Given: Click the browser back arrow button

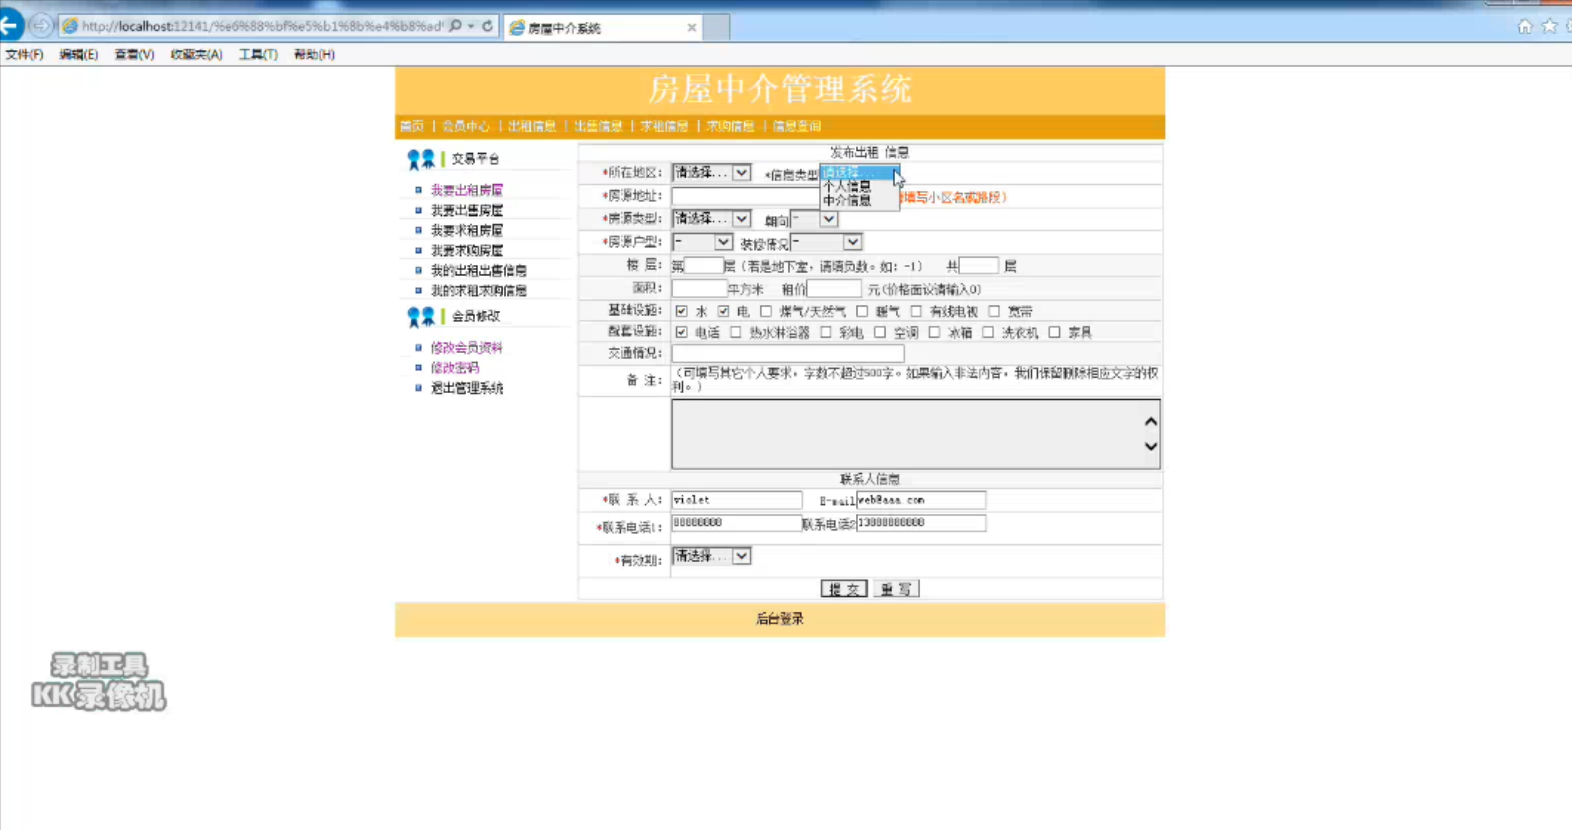Looking at the screenshot, I should click(x=10, y=25).
